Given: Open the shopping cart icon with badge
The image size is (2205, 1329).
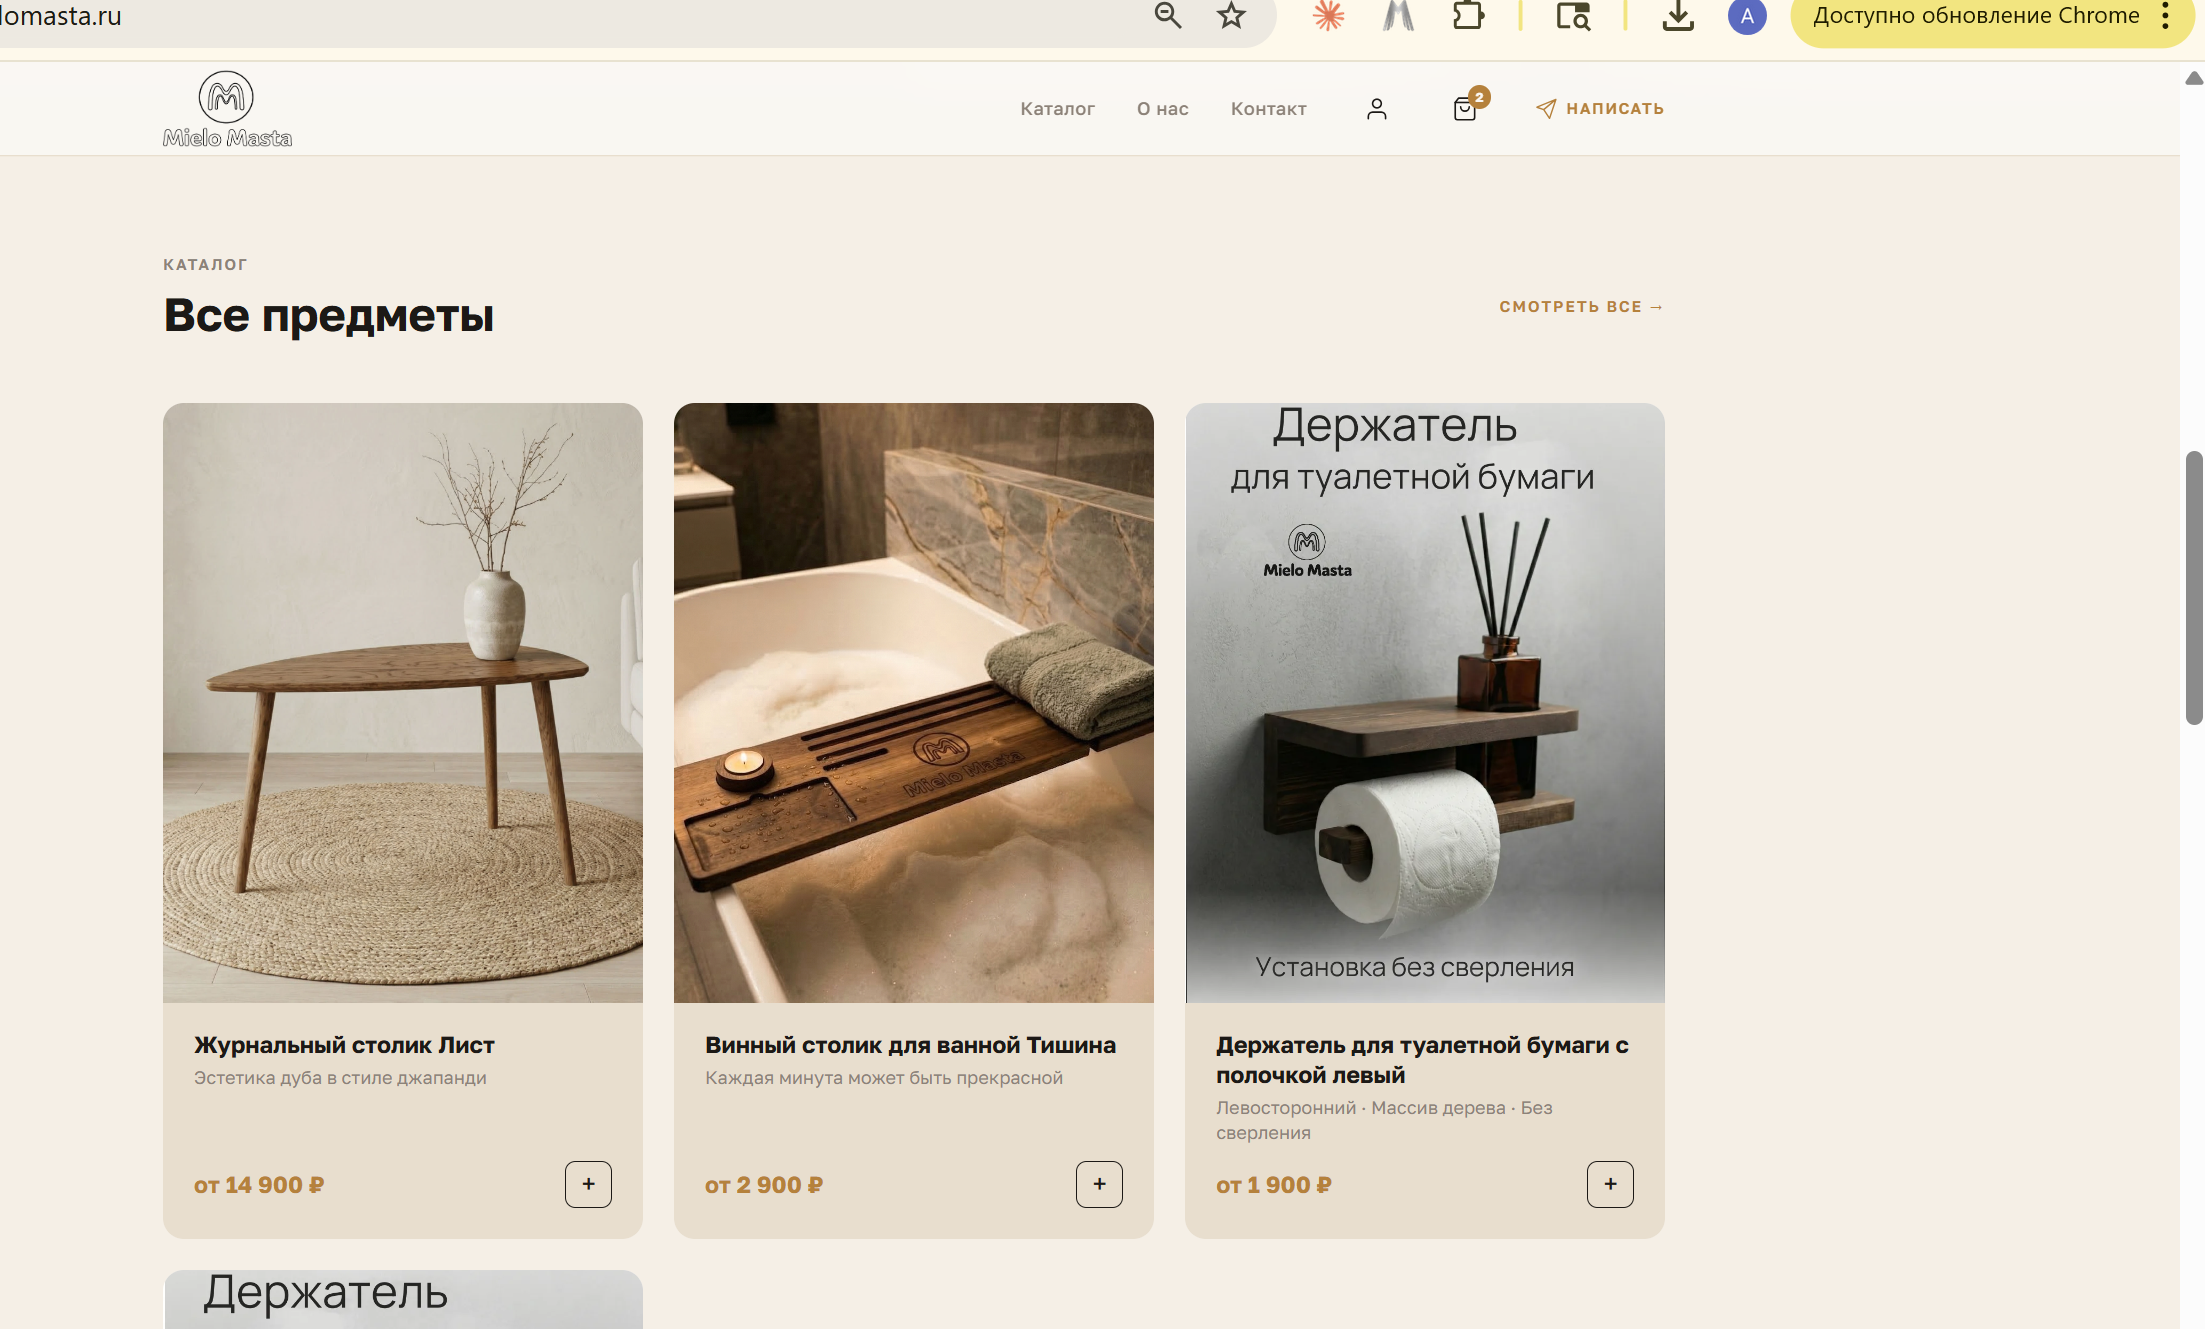Looking at the screenshot, I should [x=1466, y=108].
